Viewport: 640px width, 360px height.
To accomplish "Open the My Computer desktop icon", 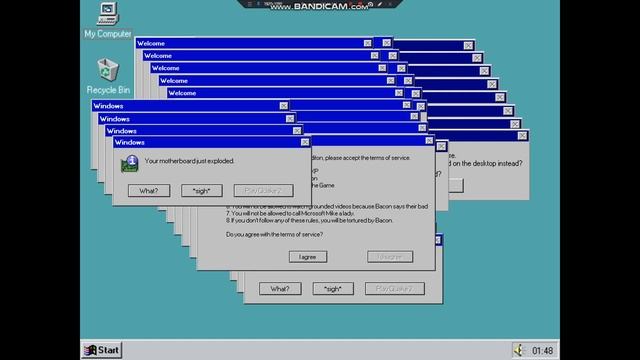I will pos(108,20).
